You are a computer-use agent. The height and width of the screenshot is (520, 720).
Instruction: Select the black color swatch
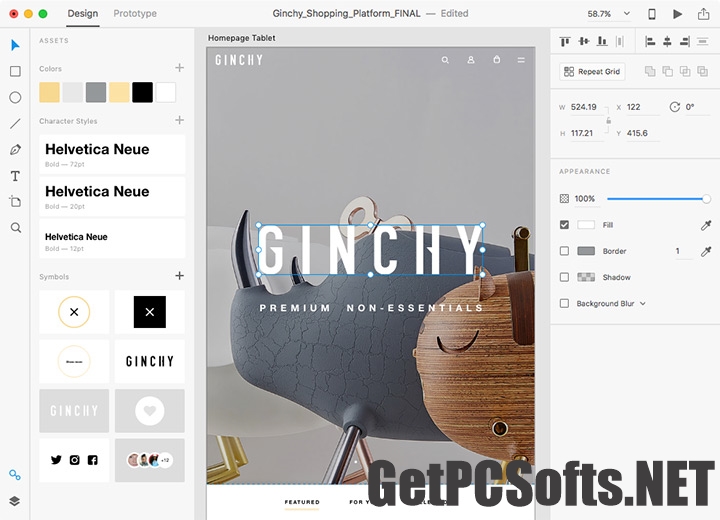coord(142,92)
